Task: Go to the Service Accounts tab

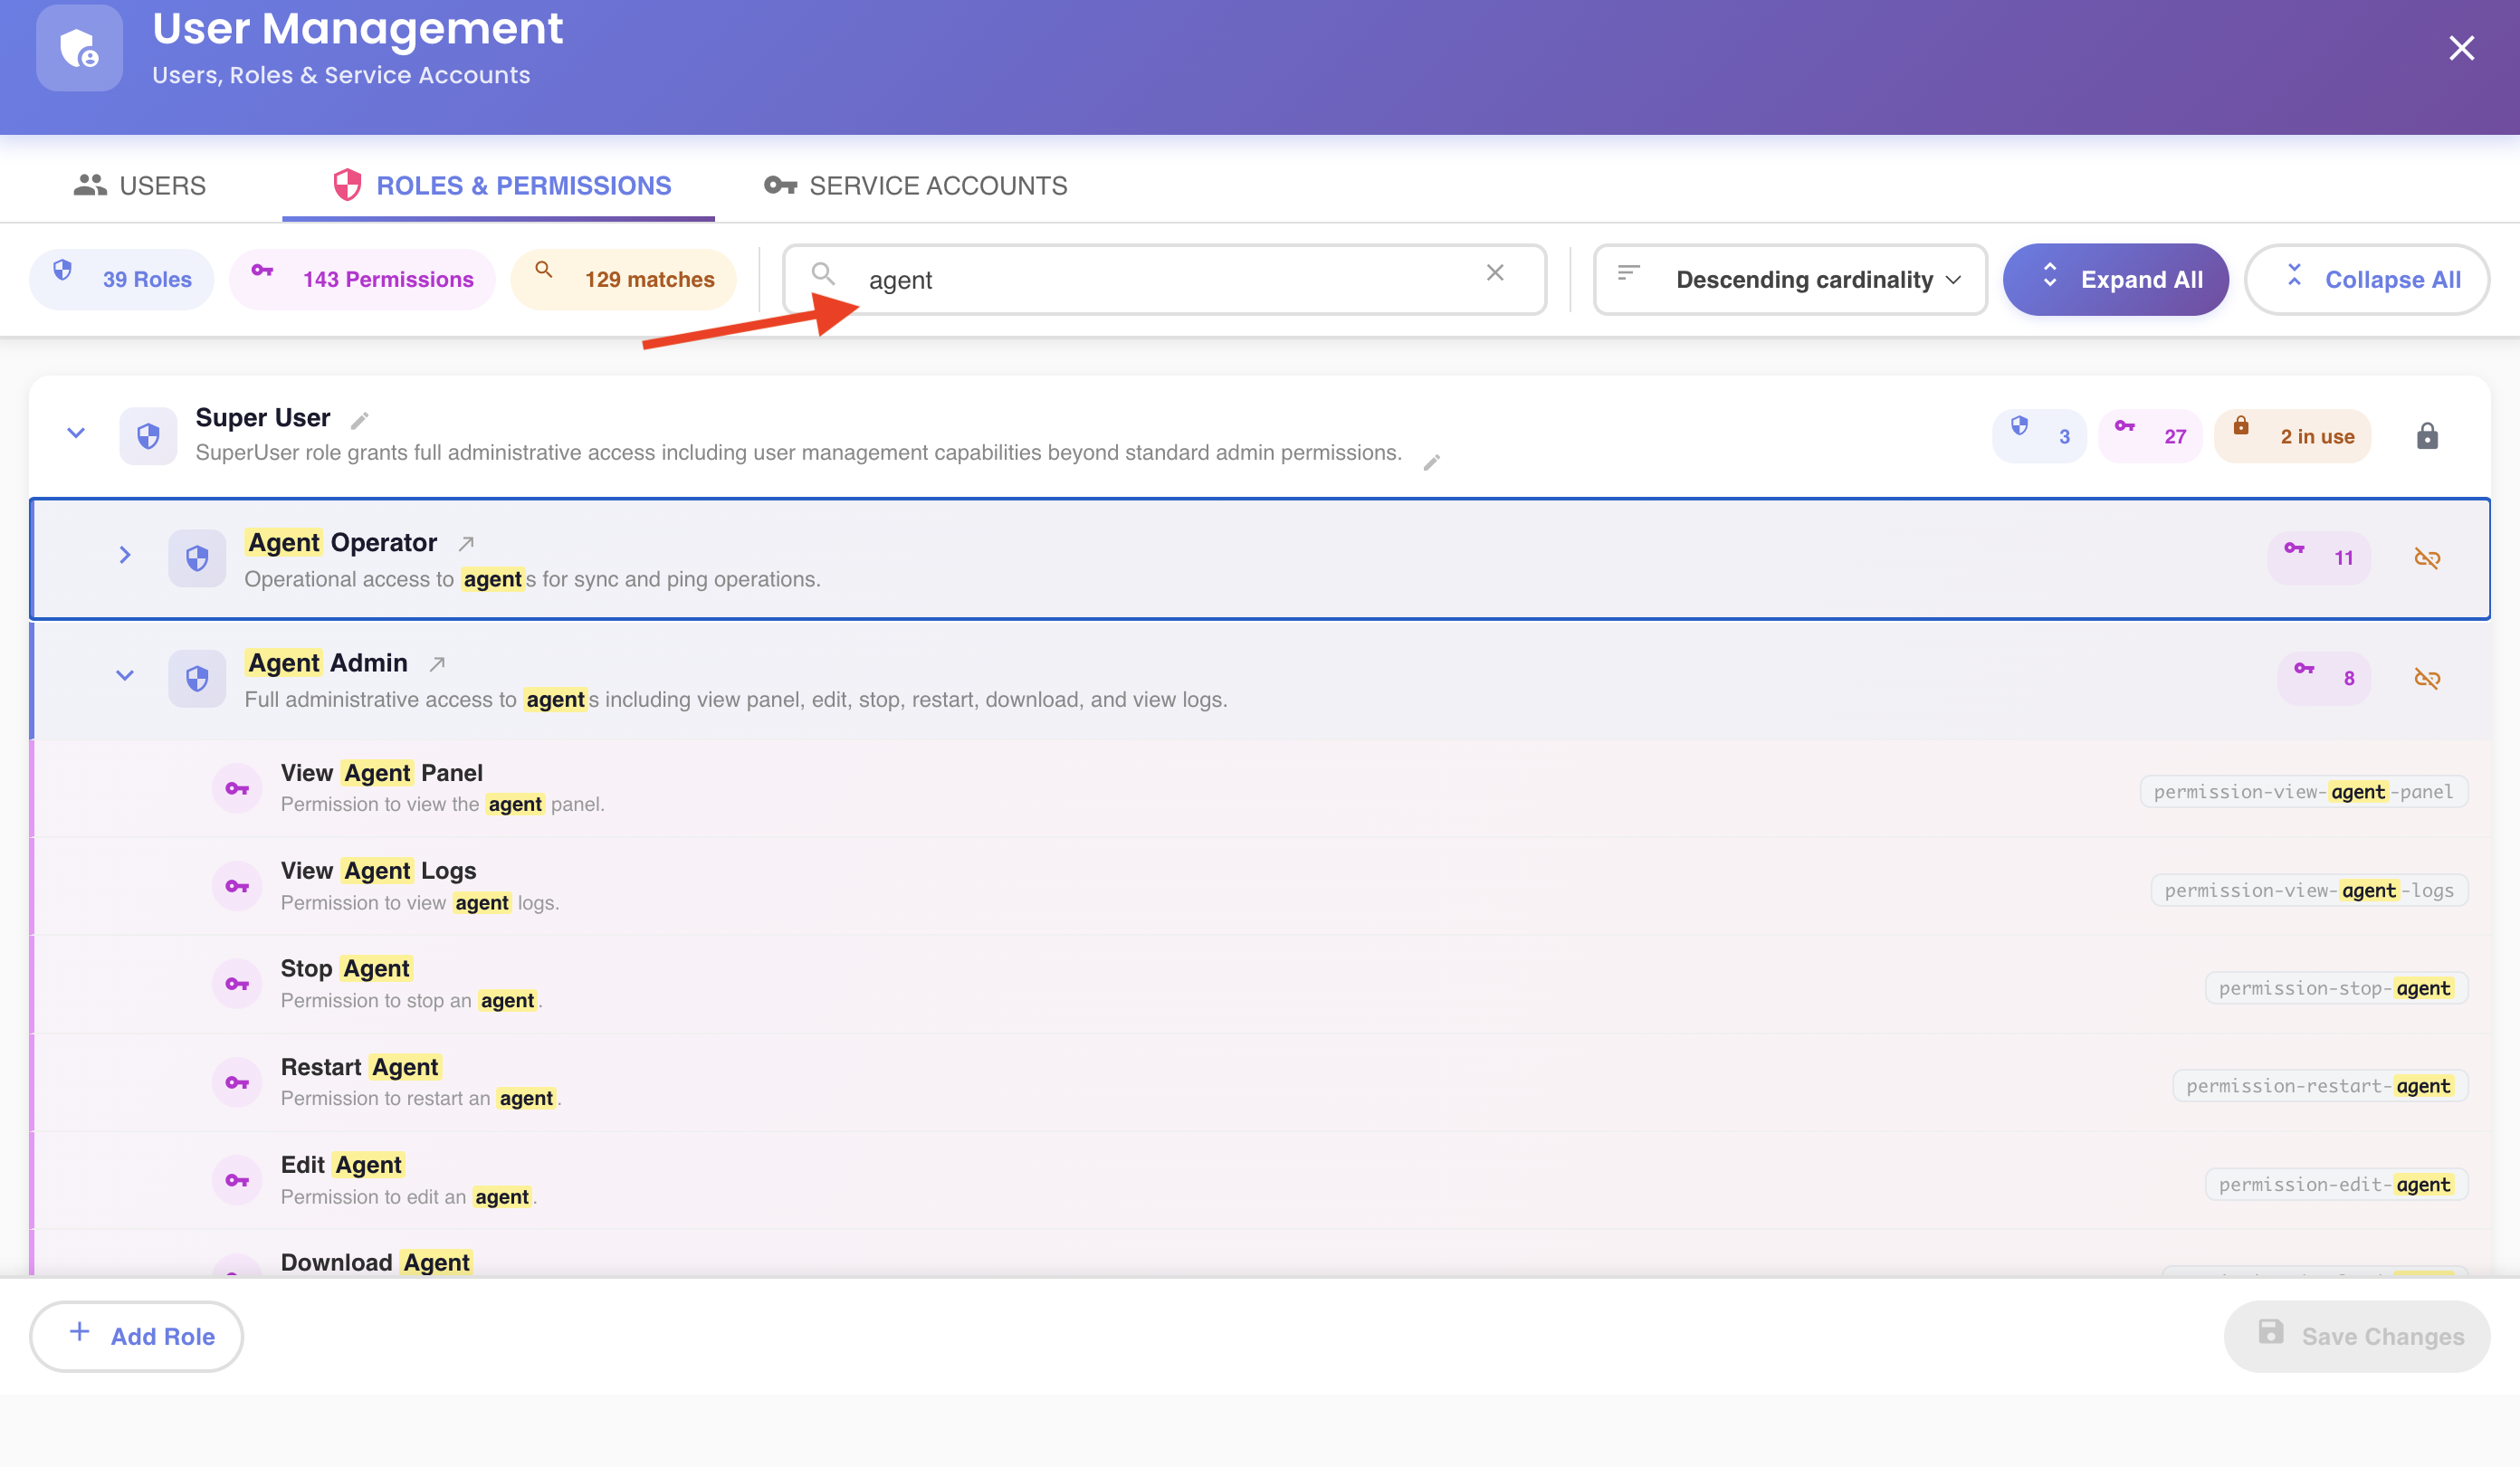Action: pyautogui.click(x=916, y=185)
